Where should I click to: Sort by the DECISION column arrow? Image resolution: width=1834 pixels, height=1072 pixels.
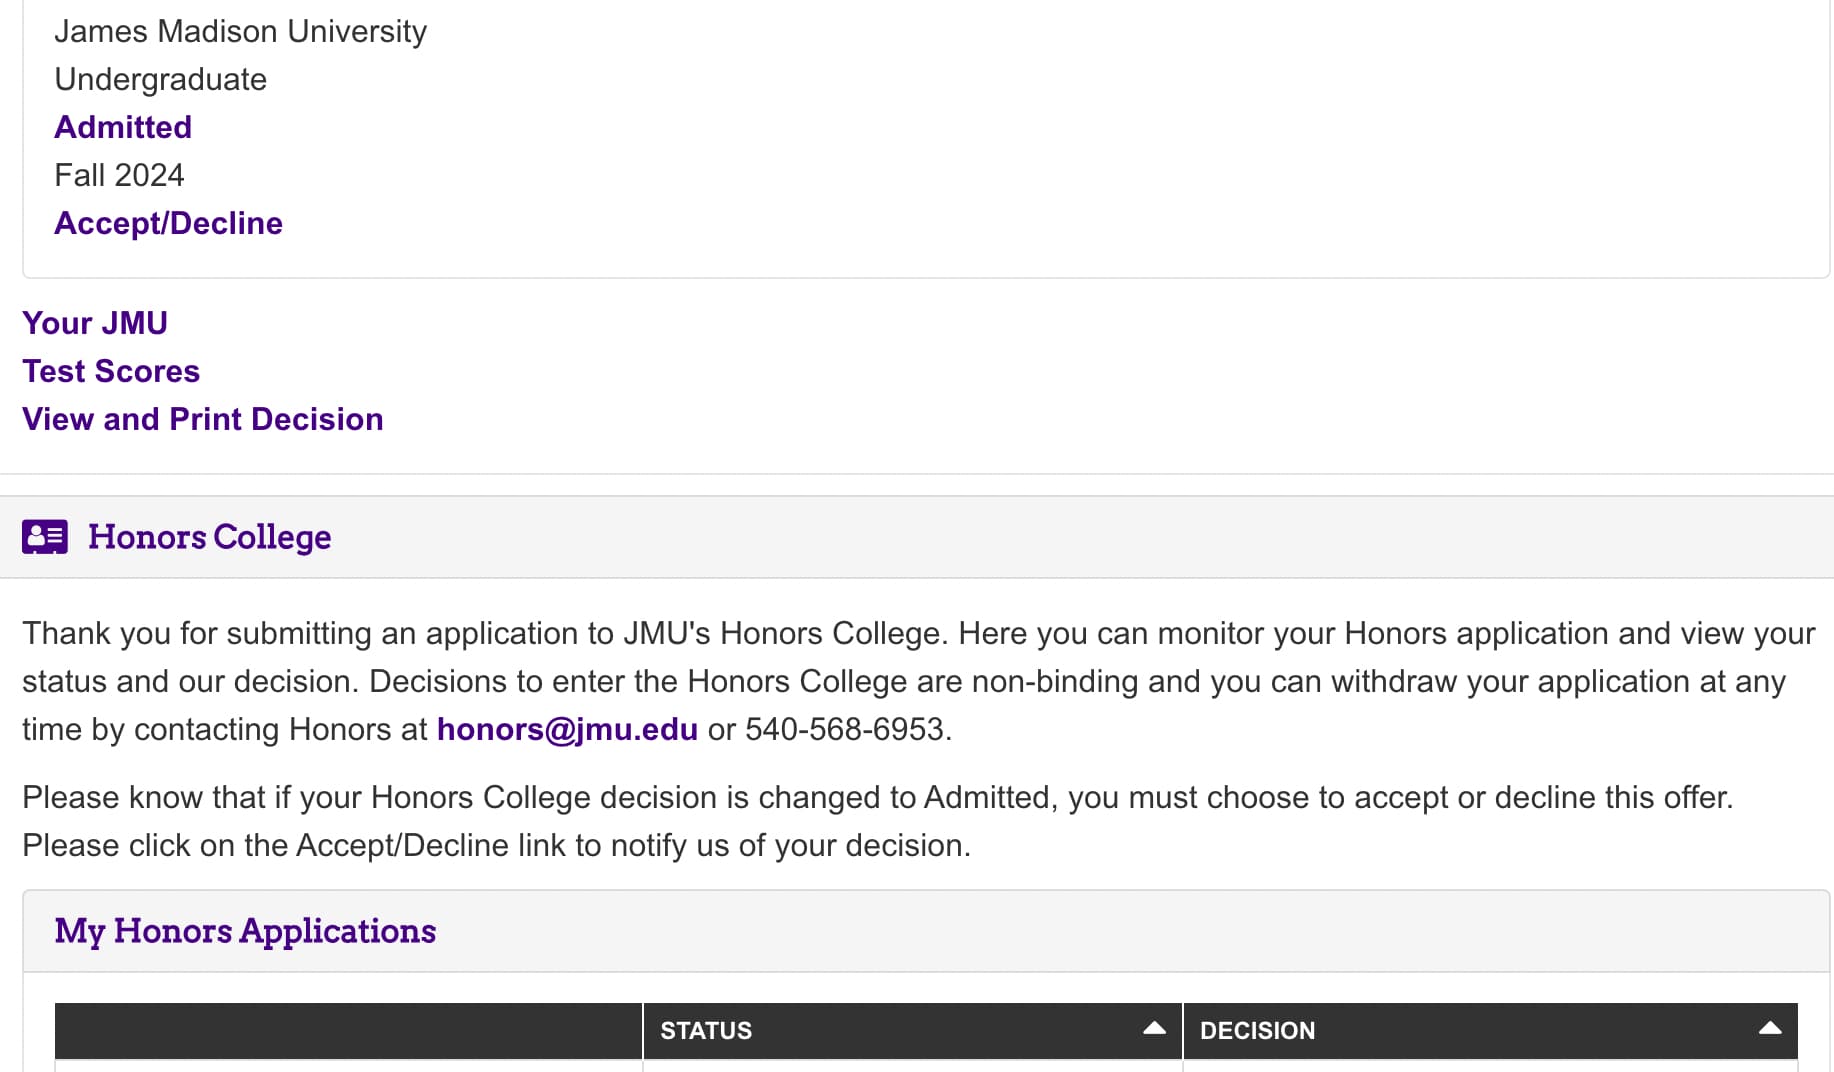(1769, 1029)
